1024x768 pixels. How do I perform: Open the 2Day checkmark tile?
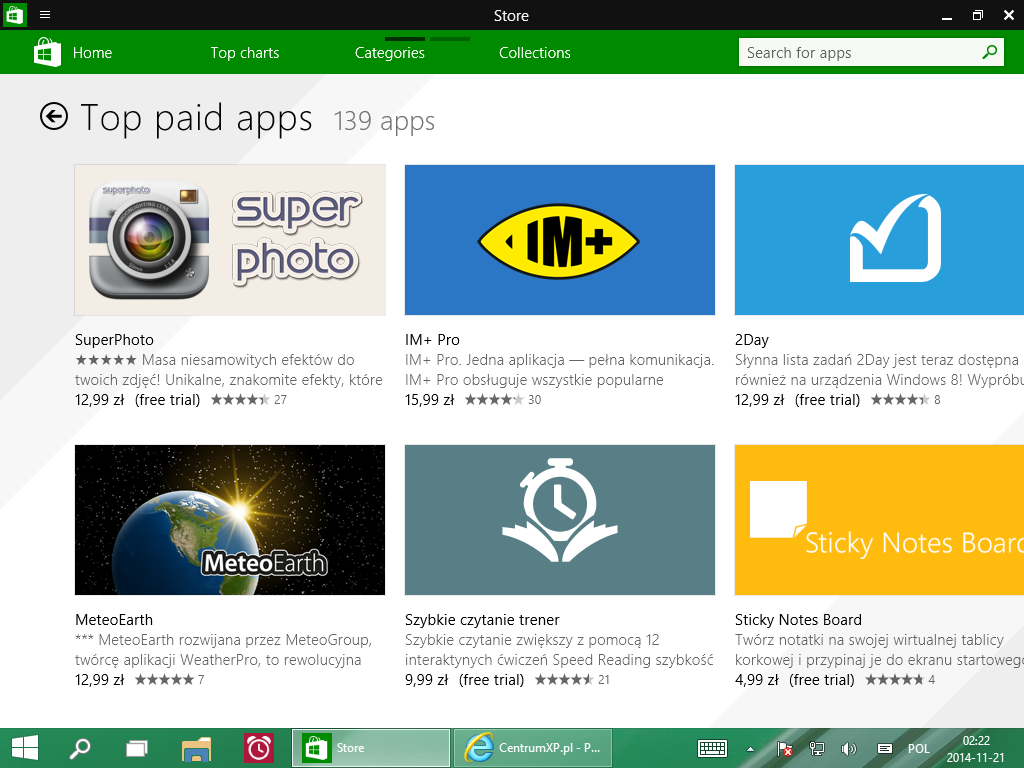pyautogui.click(x=879, y=240)
